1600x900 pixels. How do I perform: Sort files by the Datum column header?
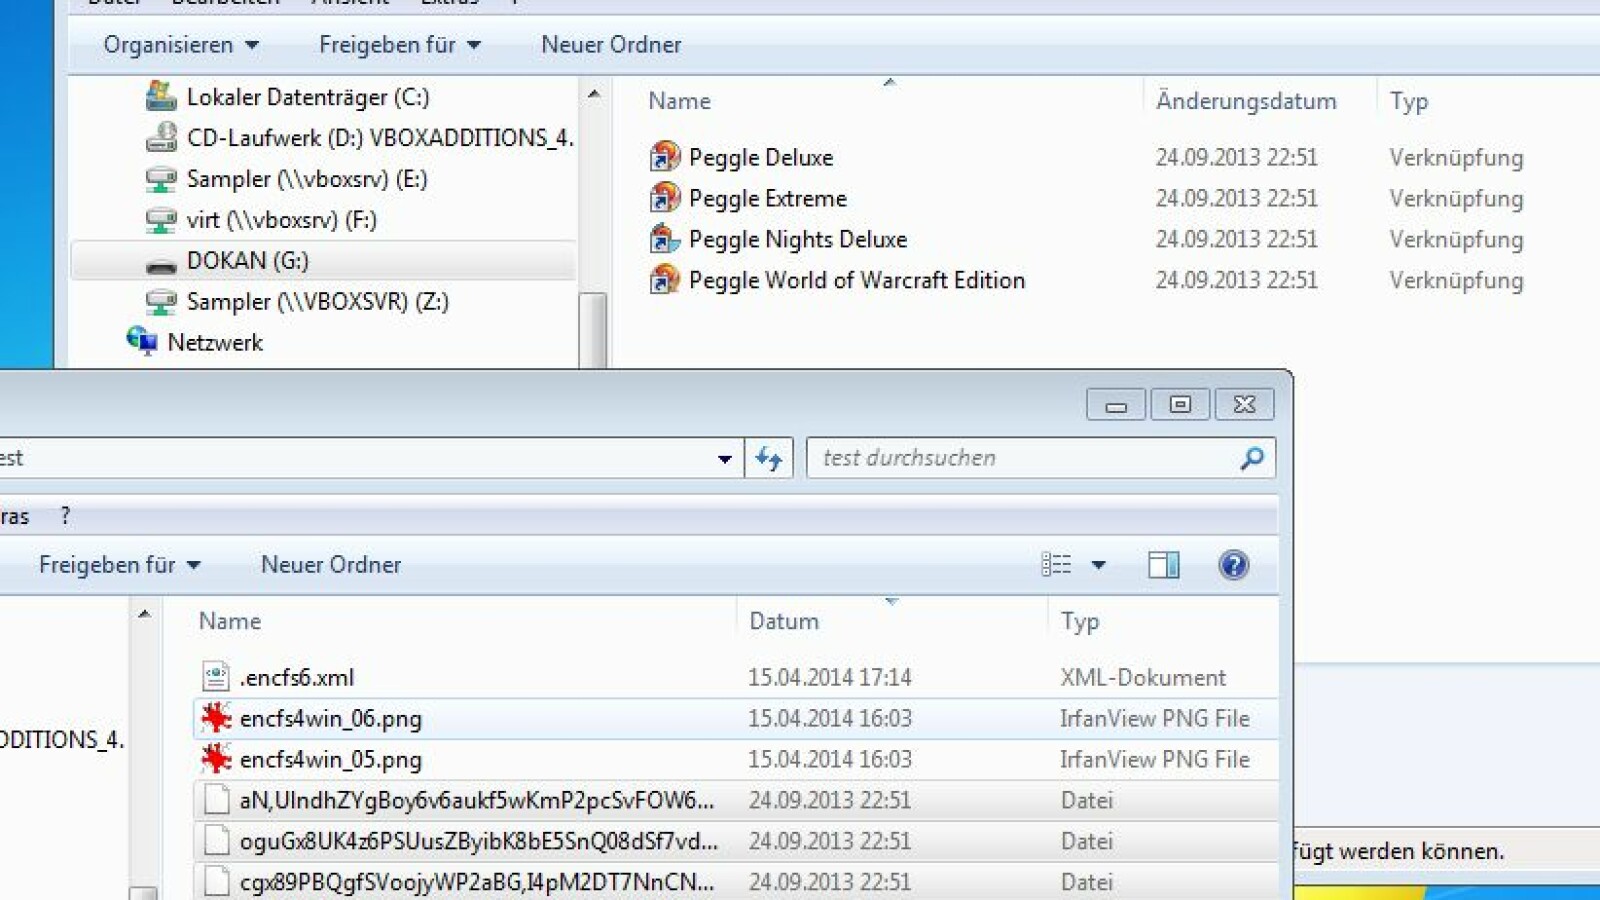click(x=784, y=621)
